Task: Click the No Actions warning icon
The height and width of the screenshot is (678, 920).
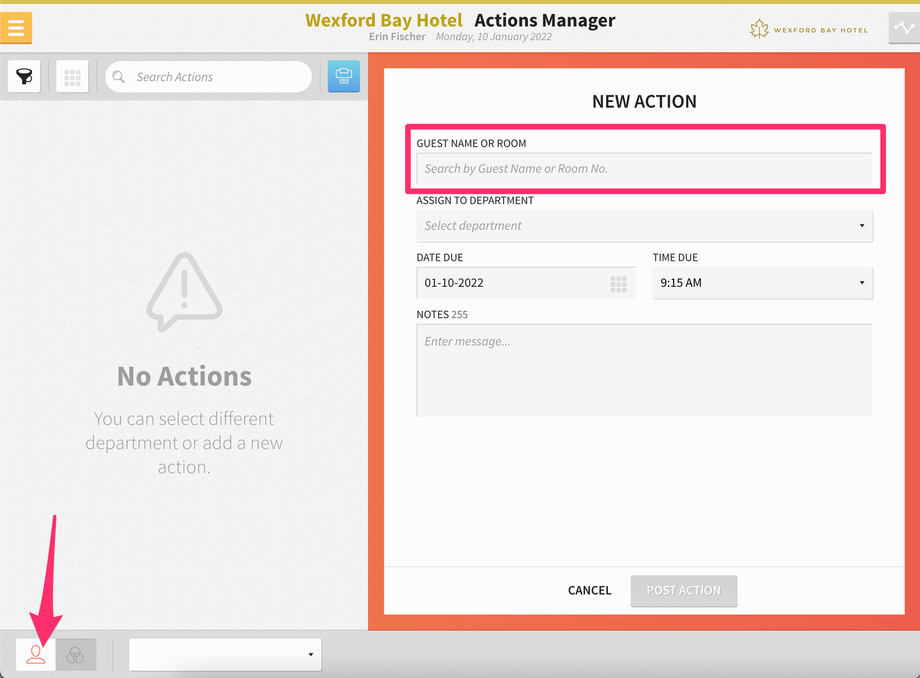Action: (x=184, y=291)
